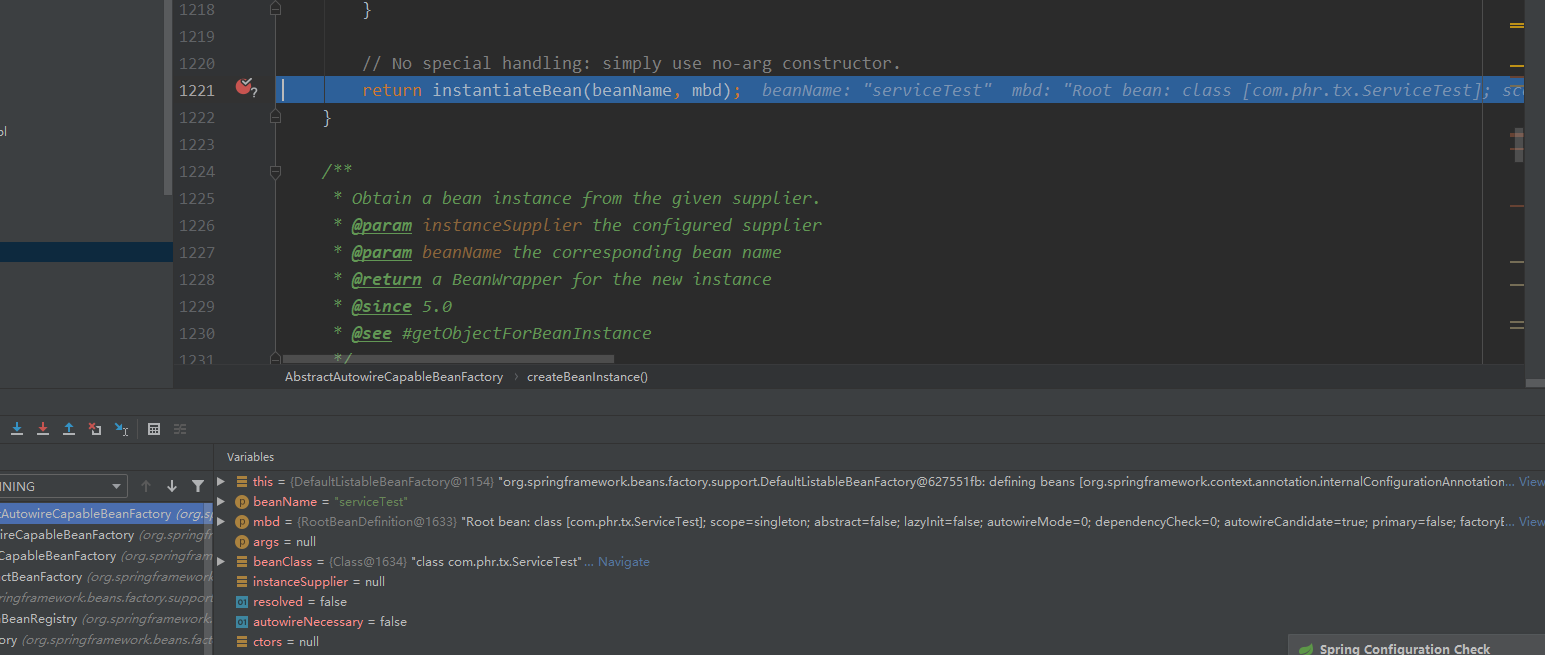Viewport: 1545px width, 655px height.
Task: Expand the 'this' variable node
Action: point(221,482)
